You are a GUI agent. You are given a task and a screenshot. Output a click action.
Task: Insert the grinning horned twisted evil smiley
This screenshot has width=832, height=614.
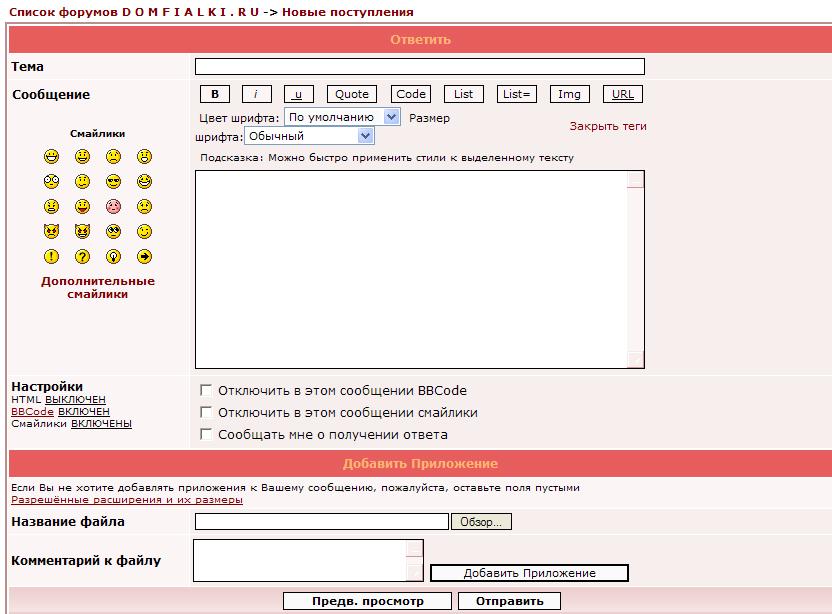pos(82,231)
